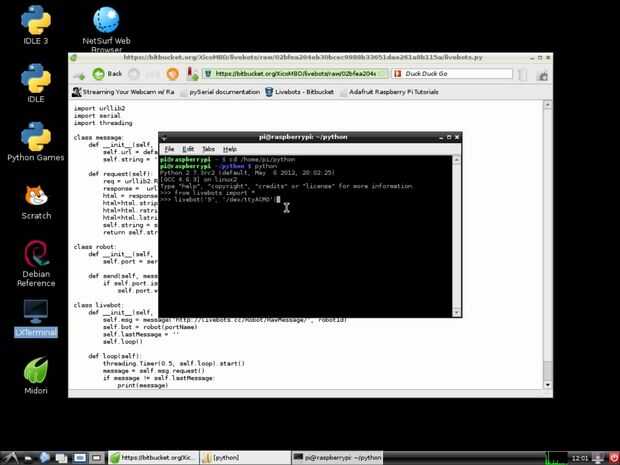The image size is (620, 465).
Task: Open the Python Games desktop icon
Action: [x=36, y=142]
